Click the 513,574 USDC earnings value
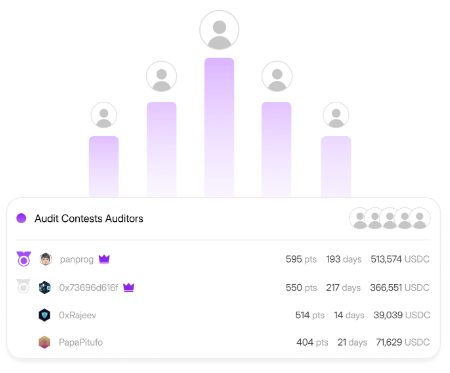Image resolution: width=450 pixels, height=373 pixels. 400,259
